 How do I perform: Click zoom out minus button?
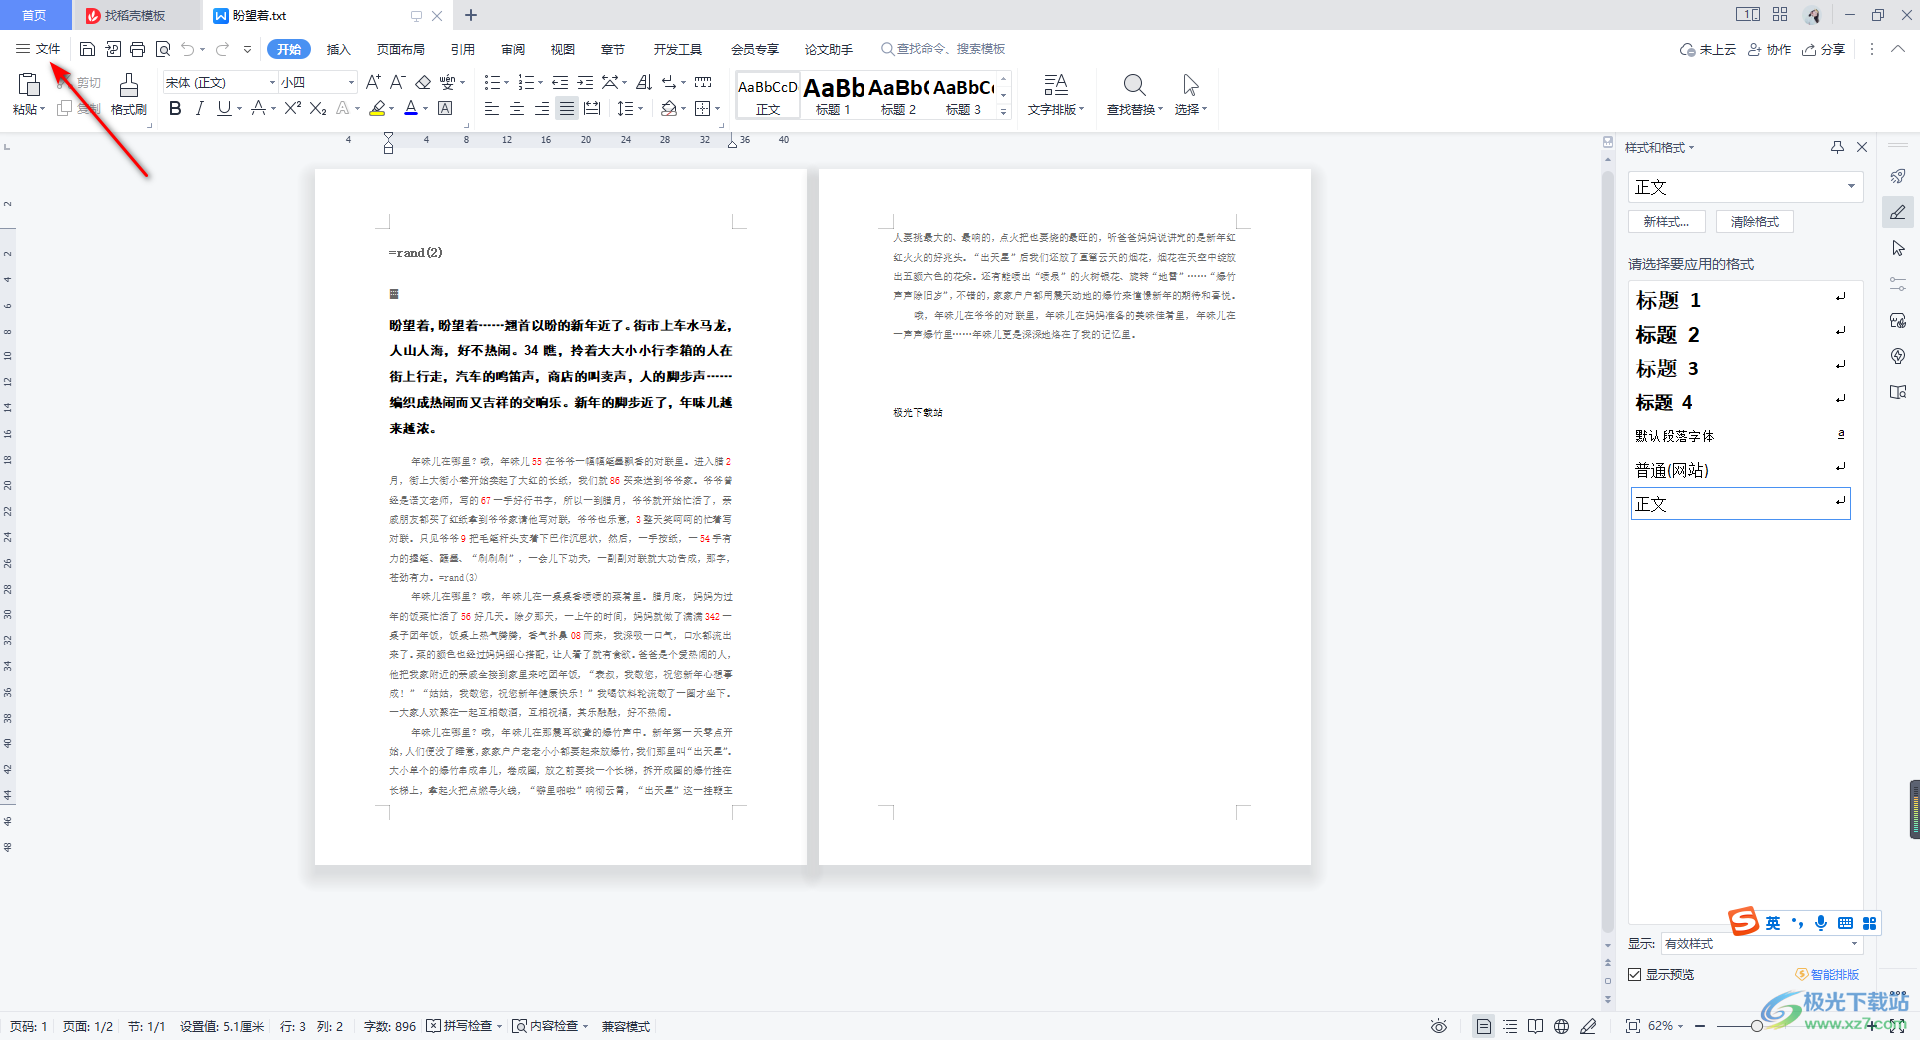(1700, 1026)
